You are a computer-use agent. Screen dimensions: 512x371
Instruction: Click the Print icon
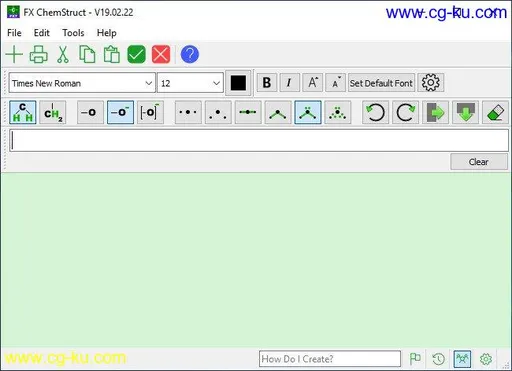[39, 54]
